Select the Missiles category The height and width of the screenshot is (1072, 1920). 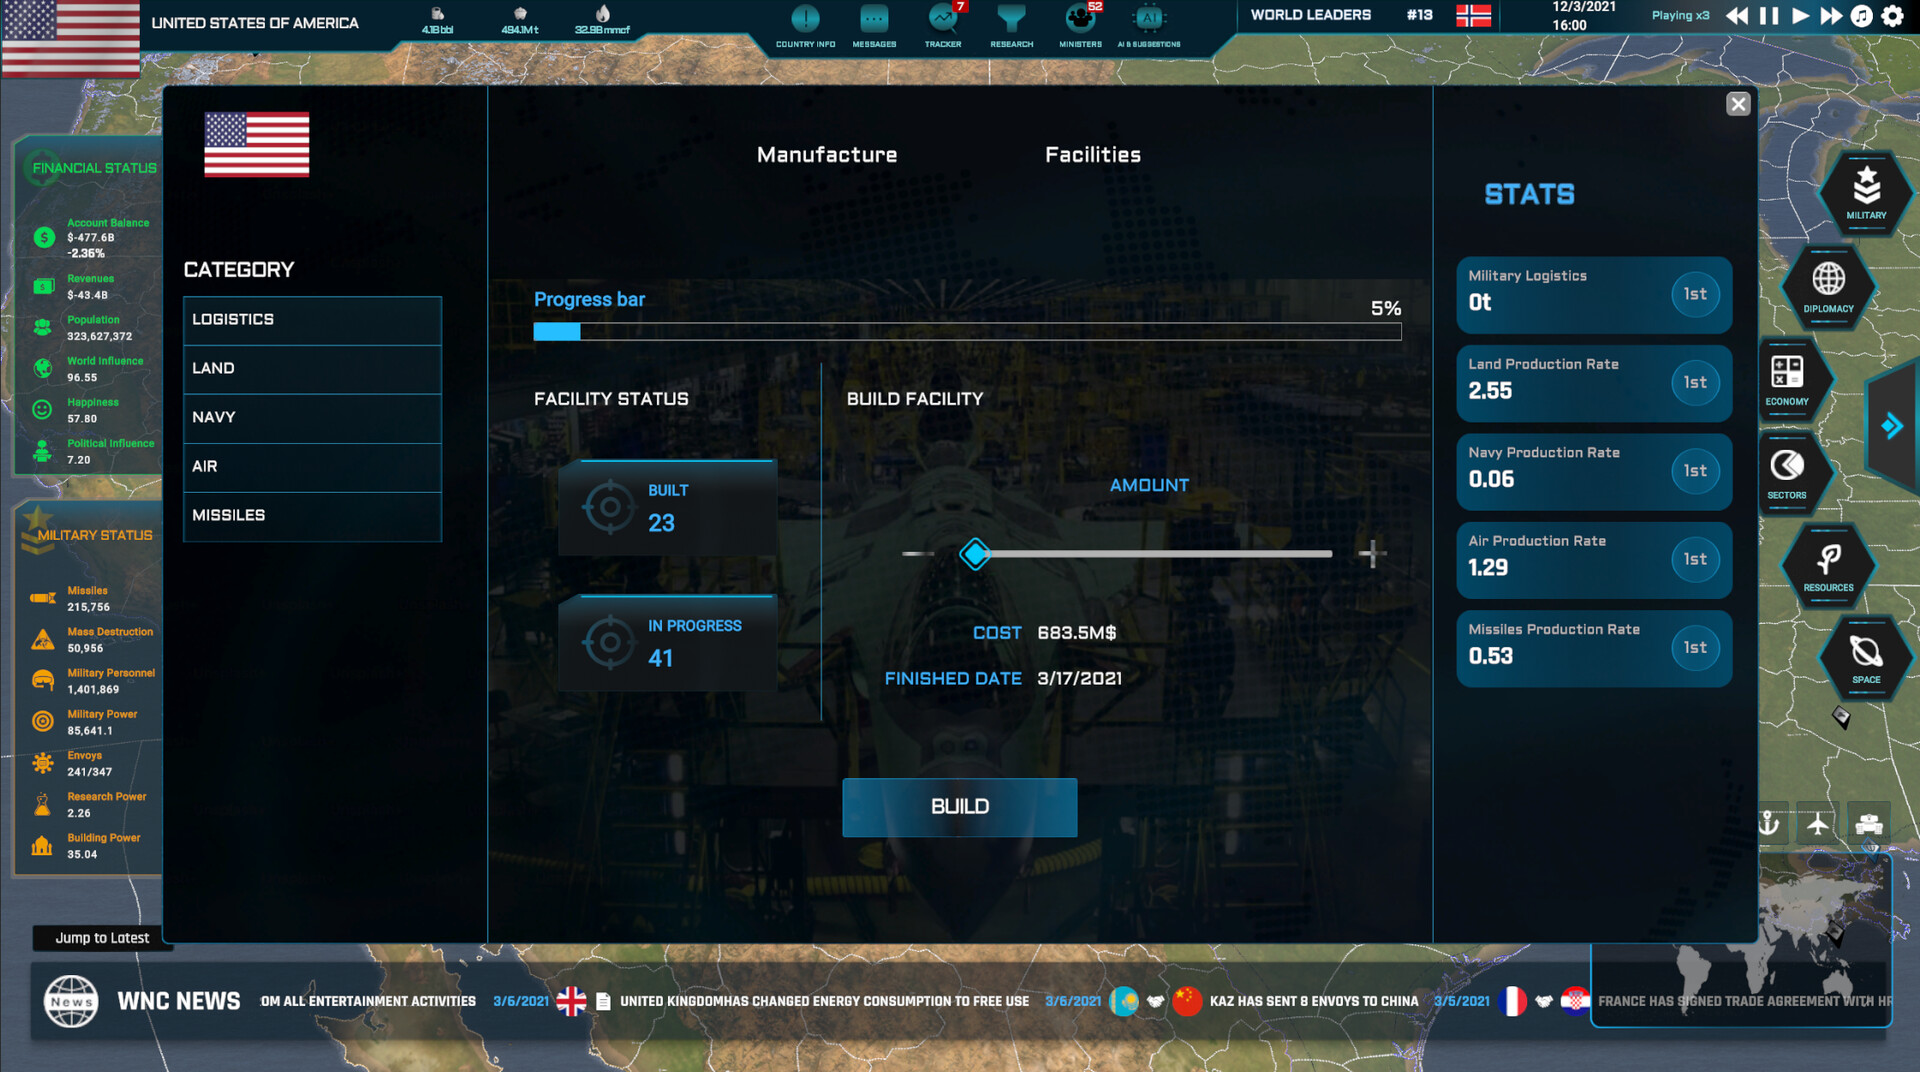tap(312, 515)
